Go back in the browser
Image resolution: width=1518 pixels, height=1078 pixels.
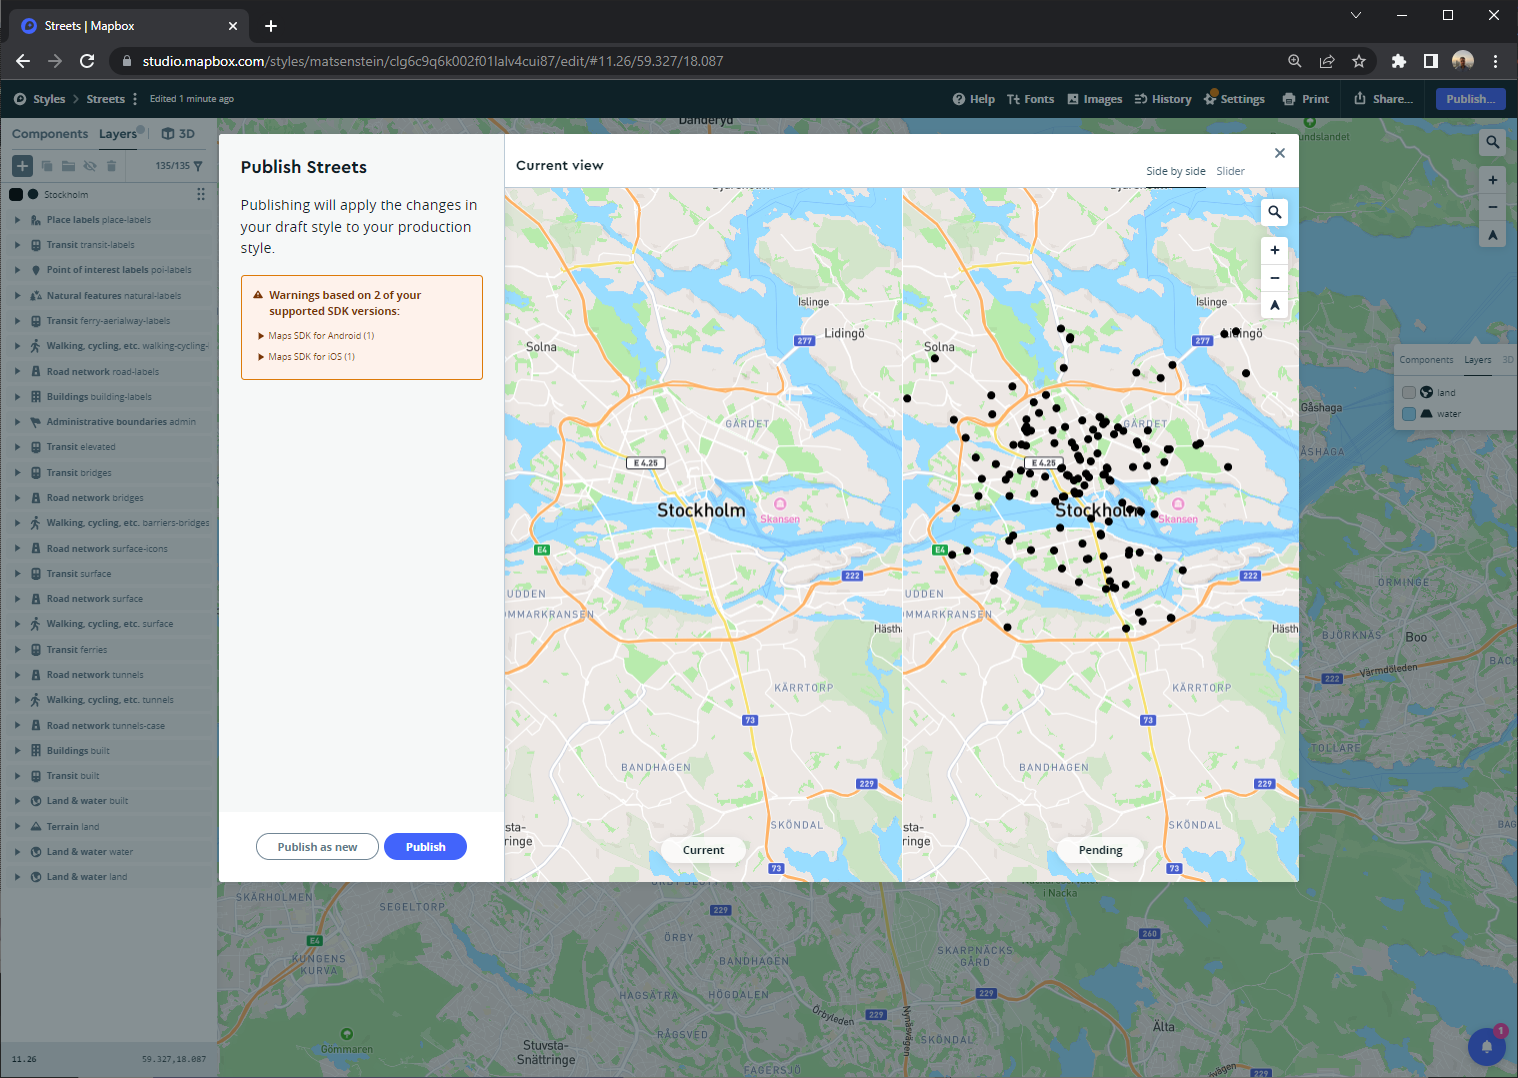[x=23, y=61]
